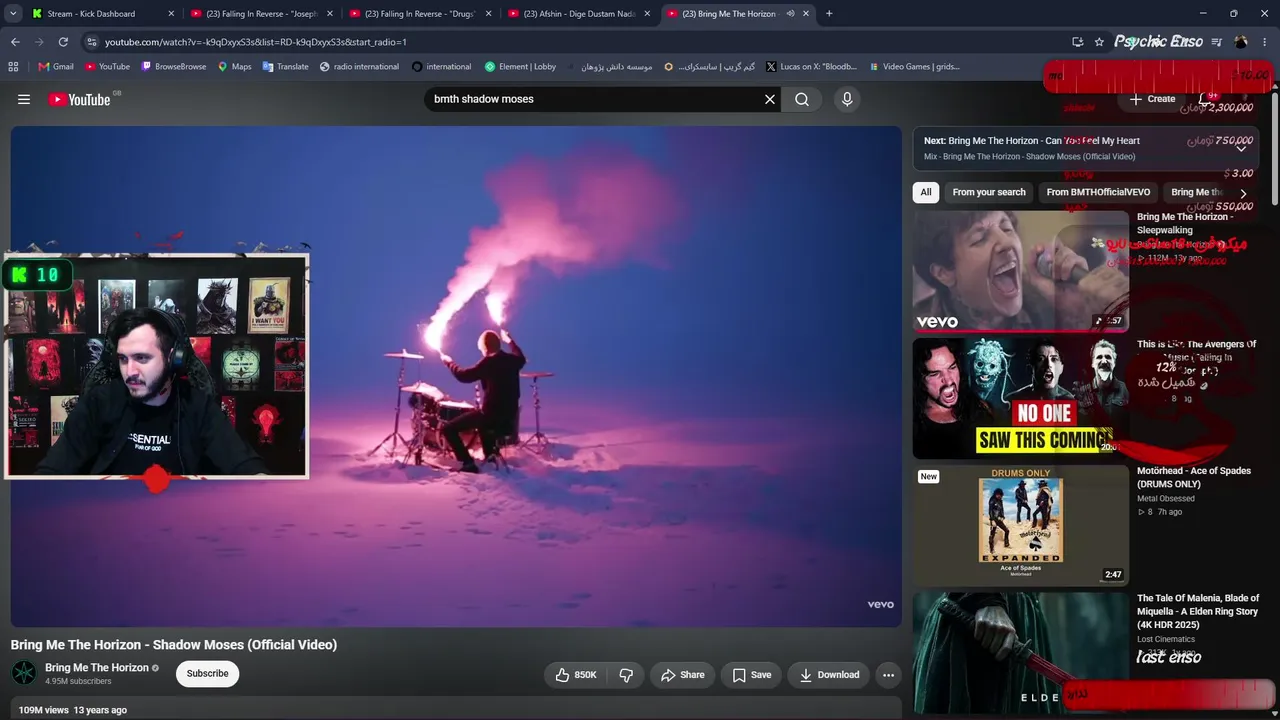The width and height of the screenshot is (1280, 720).
Task: Open Motörhead Ace of Spades DRUMS ONLY title
Action: 1194,478
